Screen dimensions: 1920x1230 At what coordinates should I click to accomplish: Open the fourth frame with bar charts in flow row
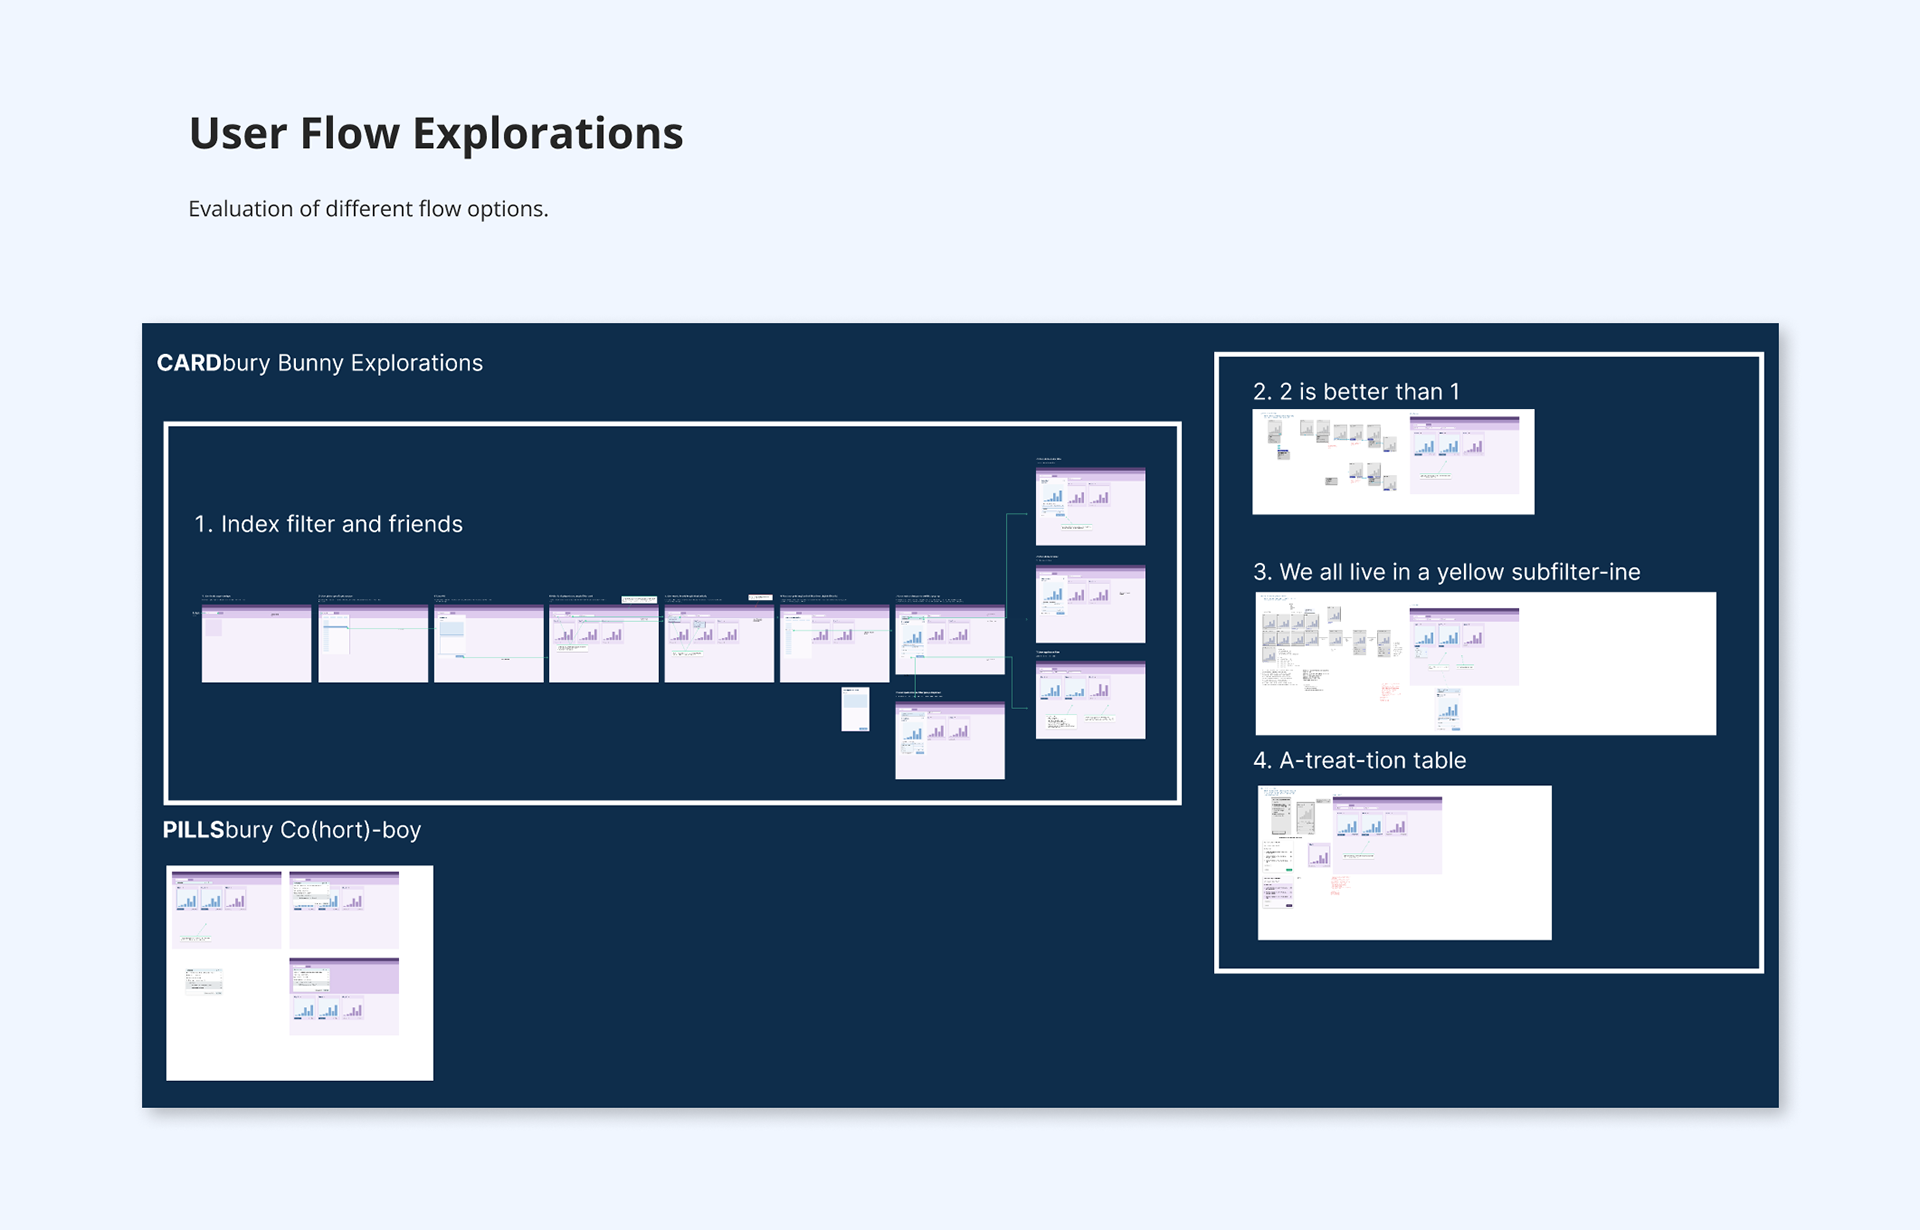(603, 644)
